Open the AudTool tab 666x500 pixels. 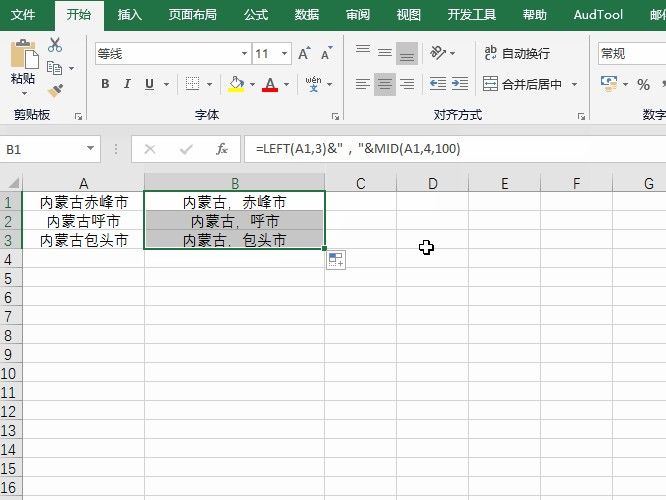point(598,15)
